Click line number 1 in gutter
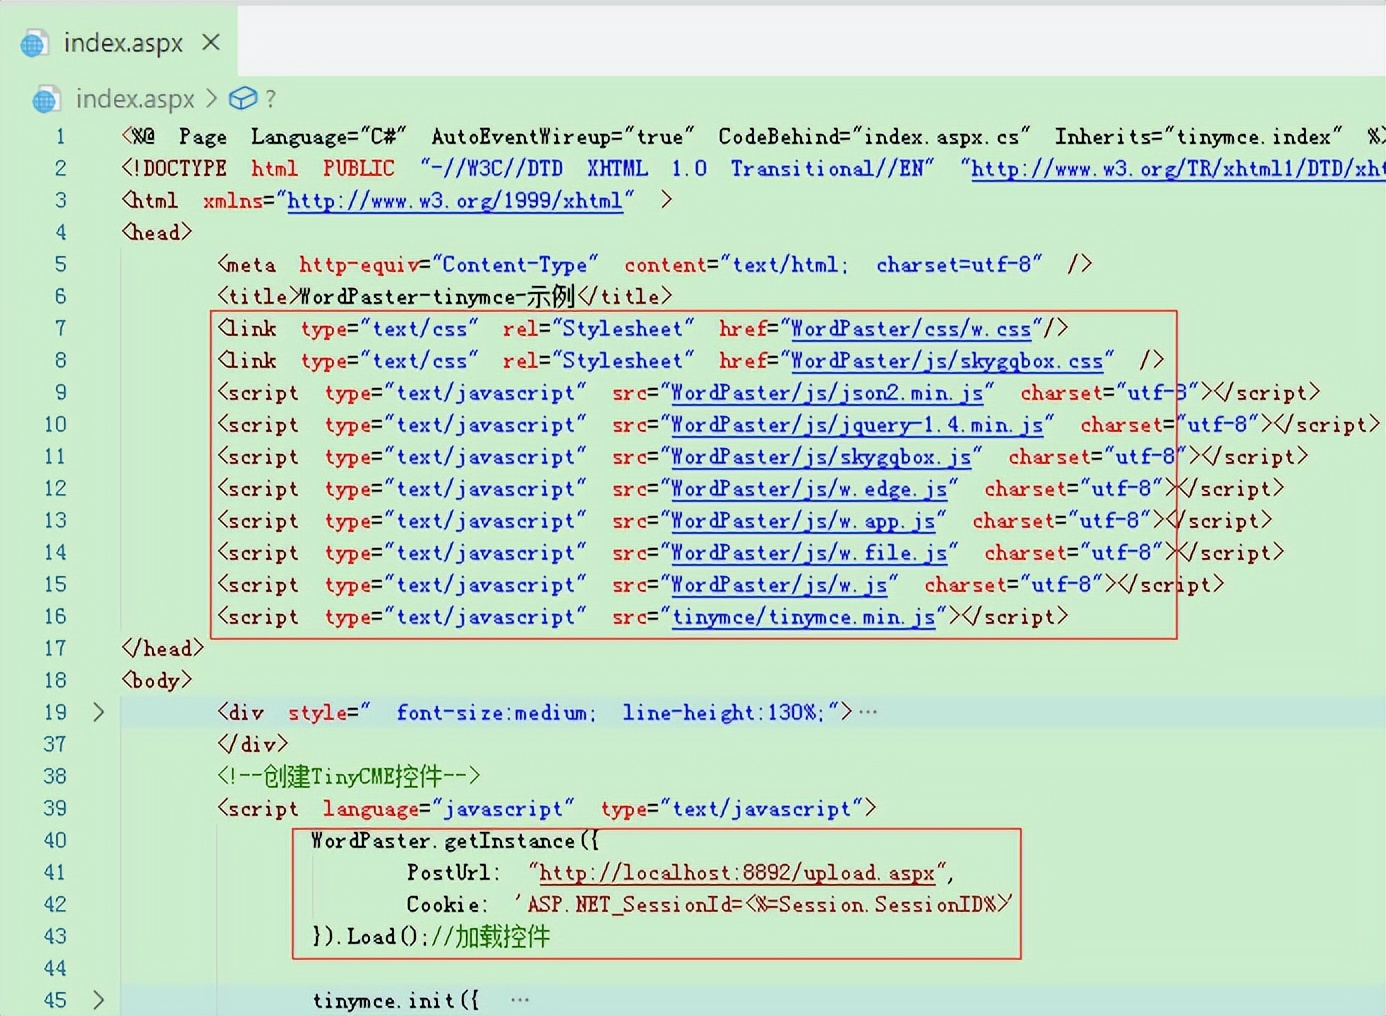 tap(60, 137)
